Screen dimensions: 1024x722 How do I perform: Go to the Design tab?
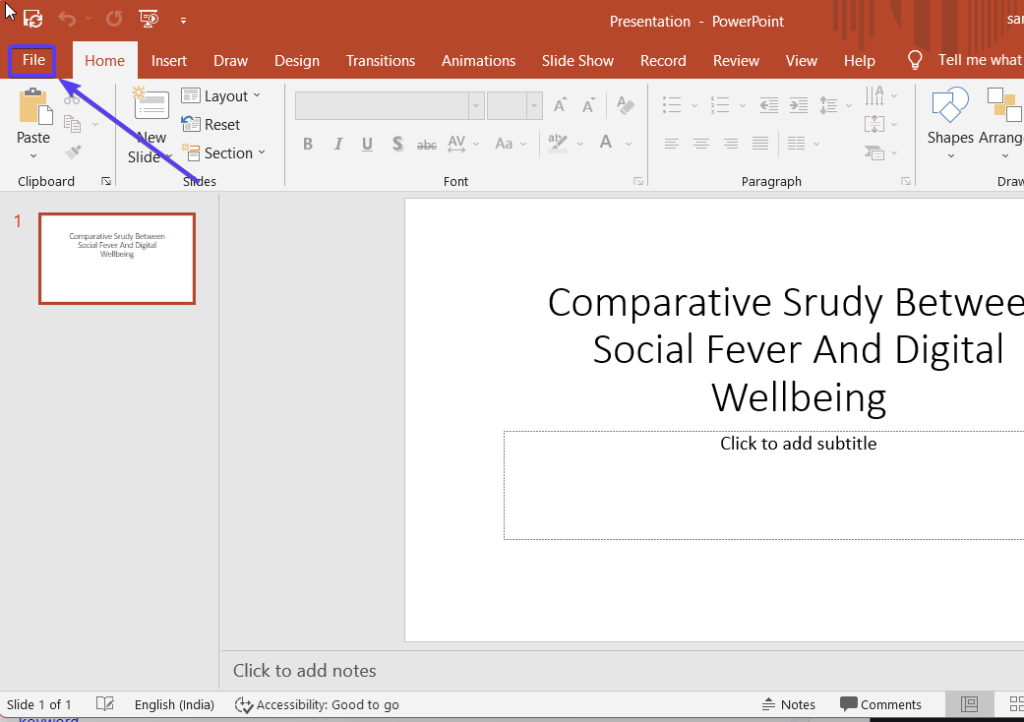point(296,61)
